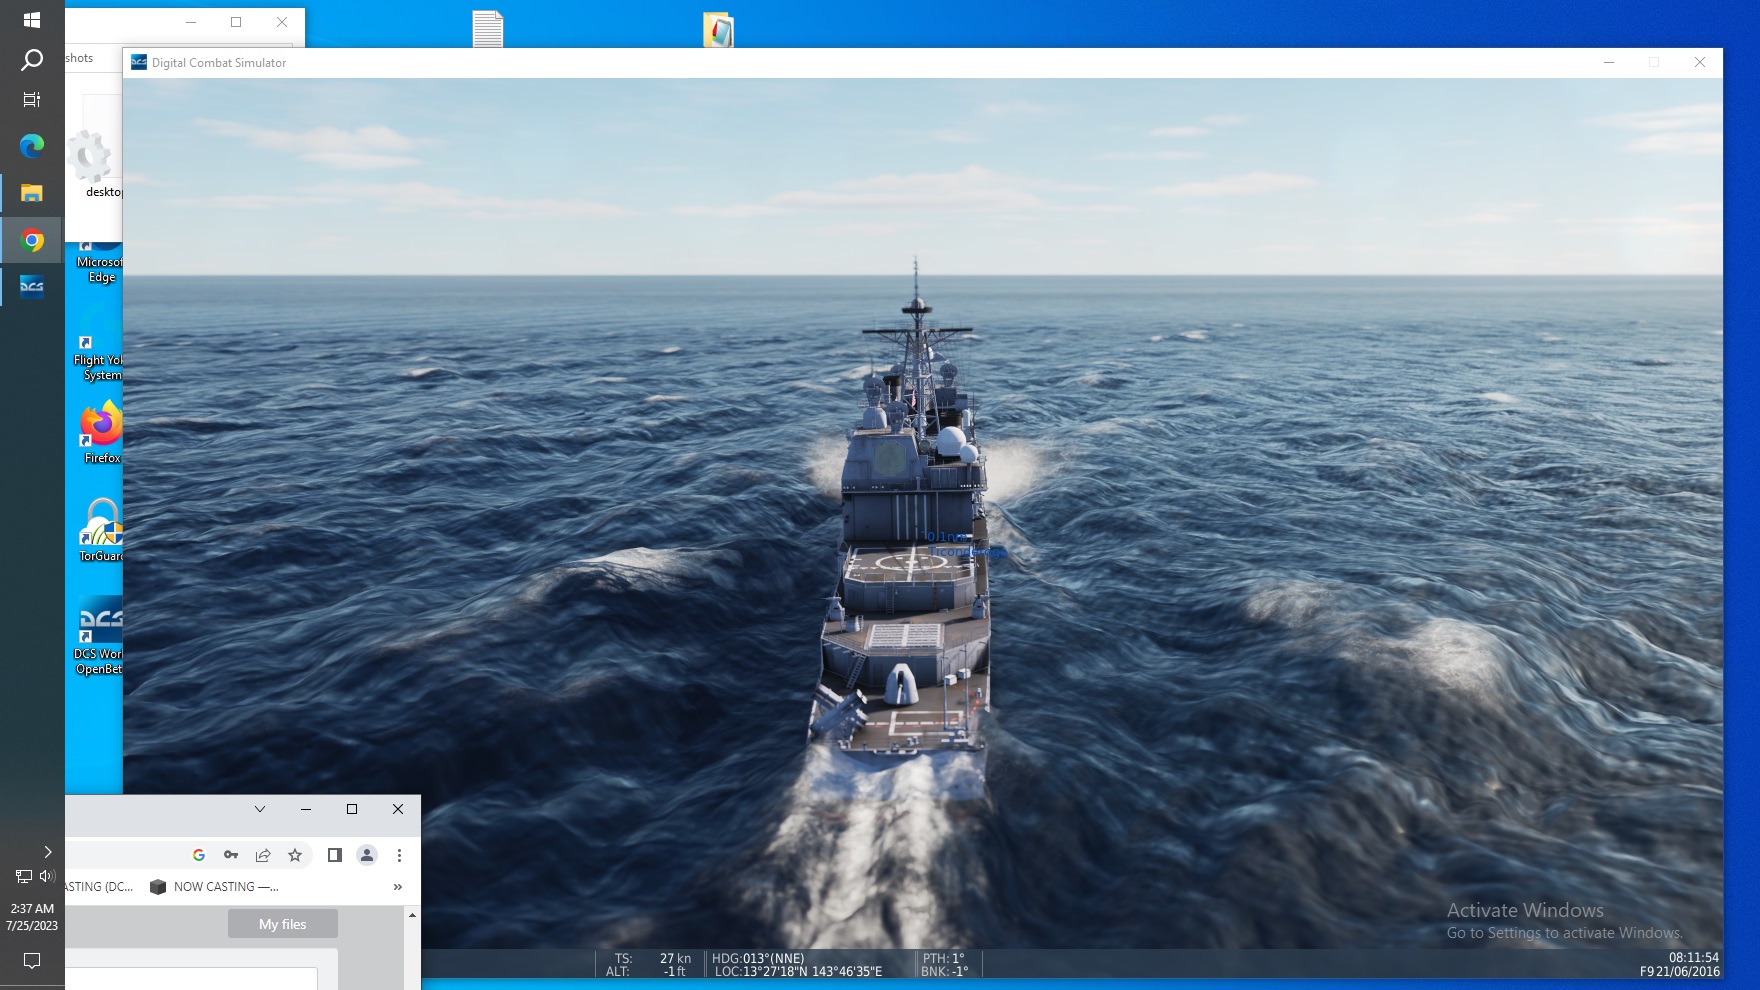Show hidden system tray icons
Image resolution: width=1760 pixels, height=990 pixels.
47,852
